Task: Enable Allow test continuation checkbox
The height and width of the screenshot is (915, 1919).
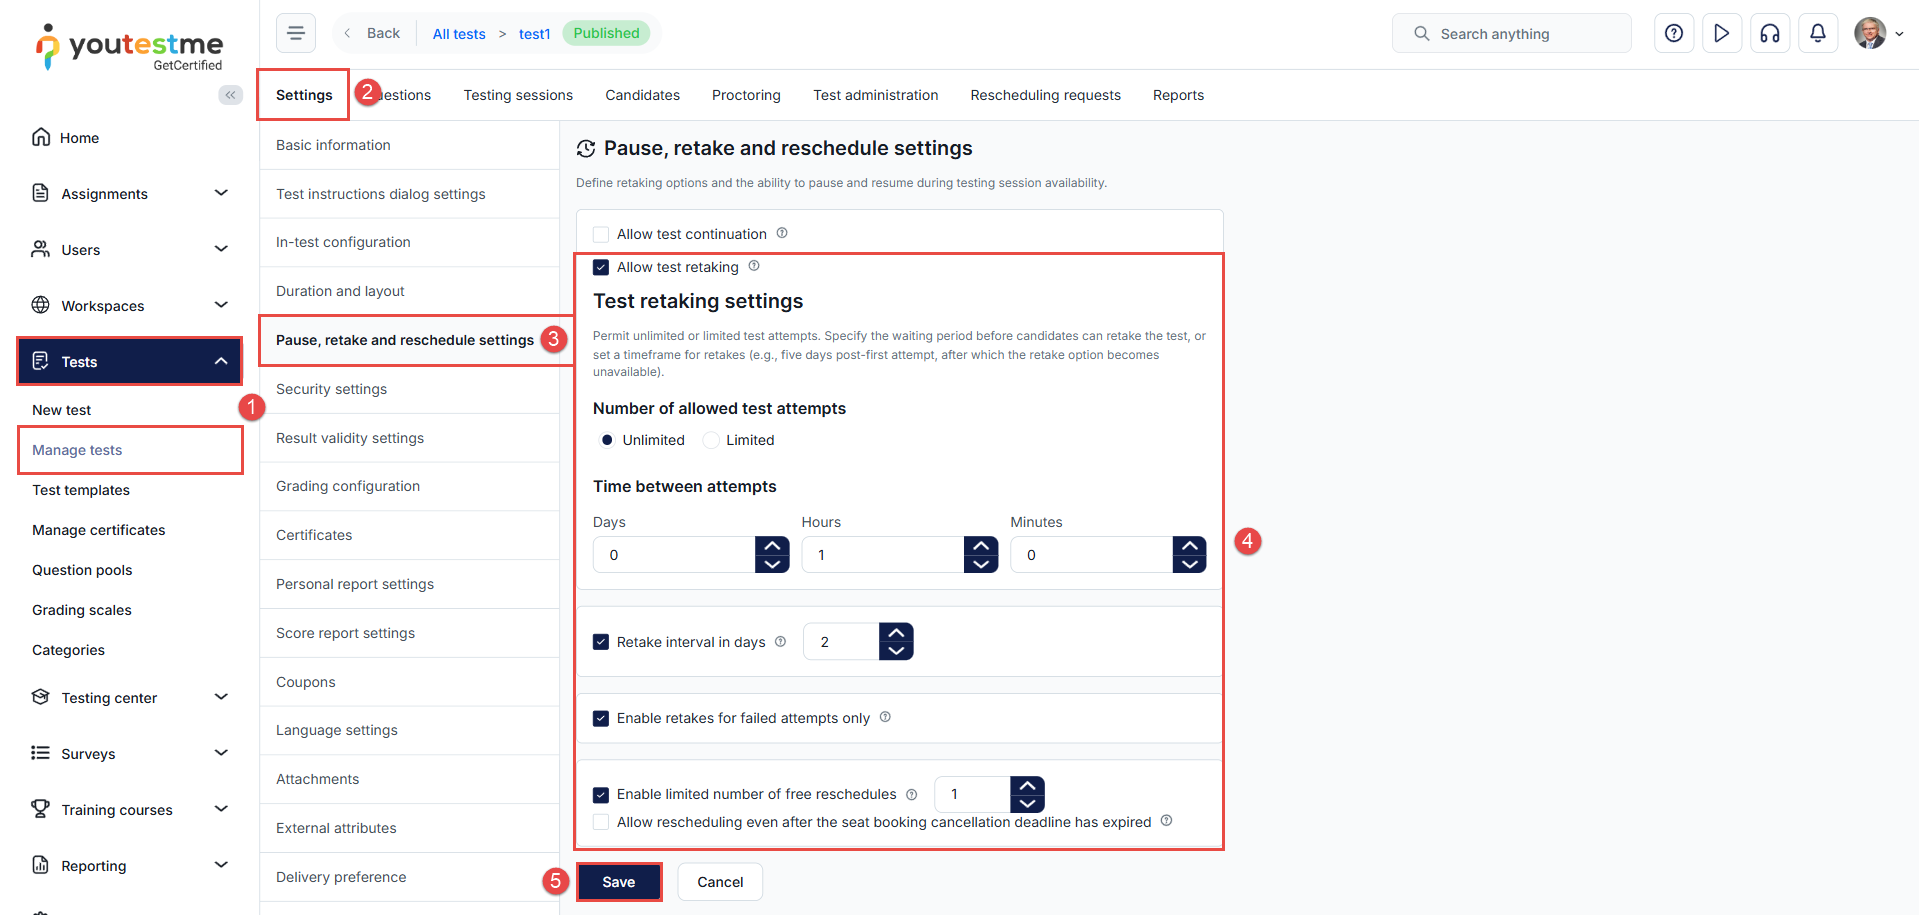Action: point(601,234)
